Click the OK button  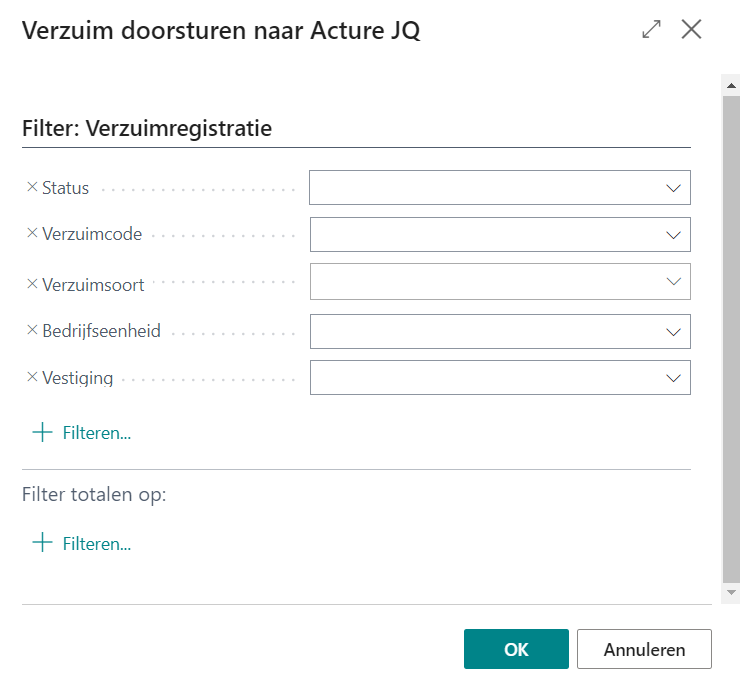516,649
